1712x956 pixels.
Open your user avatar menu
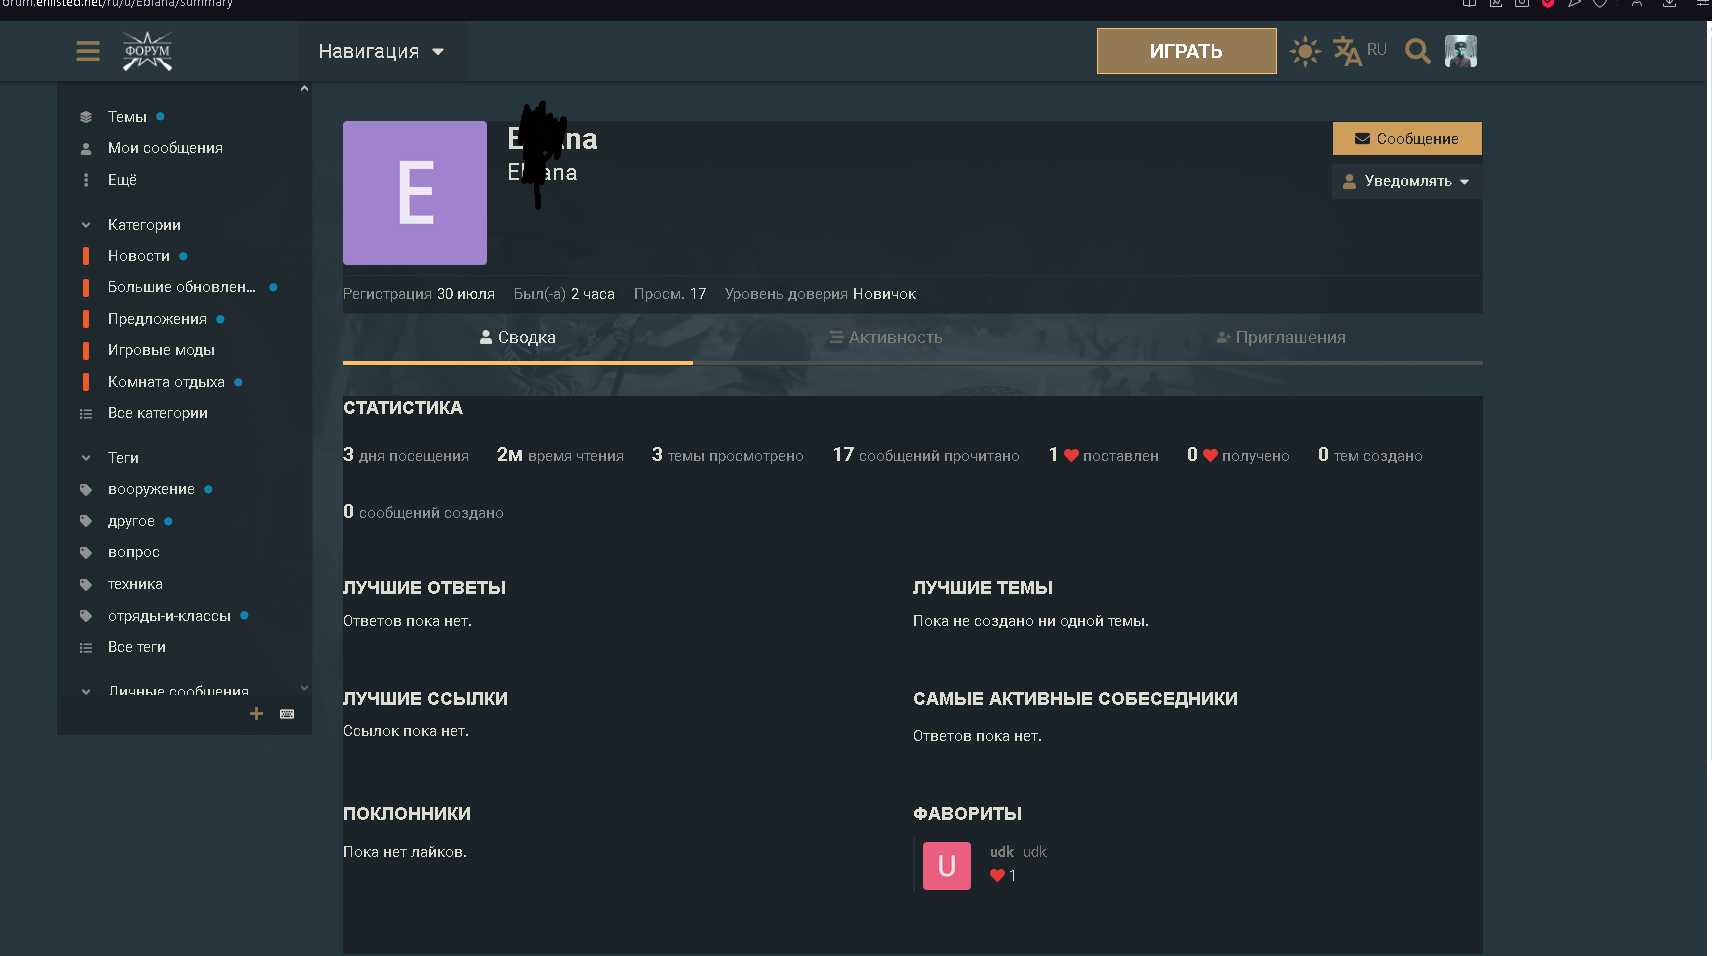(1461, 51)
